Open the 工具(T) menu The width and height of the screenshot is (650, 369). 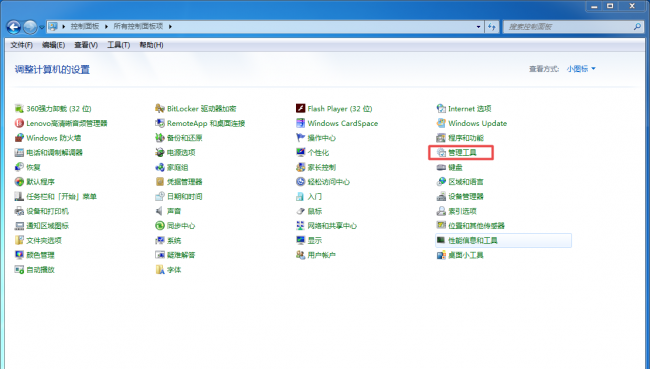click(119, 45)
